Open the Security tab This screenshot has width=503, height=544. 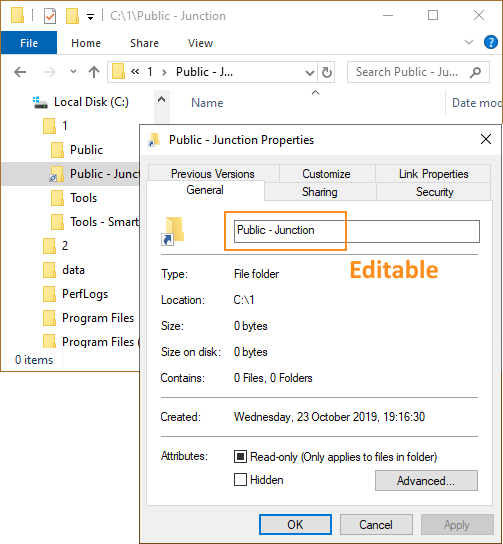click(434, 192)
